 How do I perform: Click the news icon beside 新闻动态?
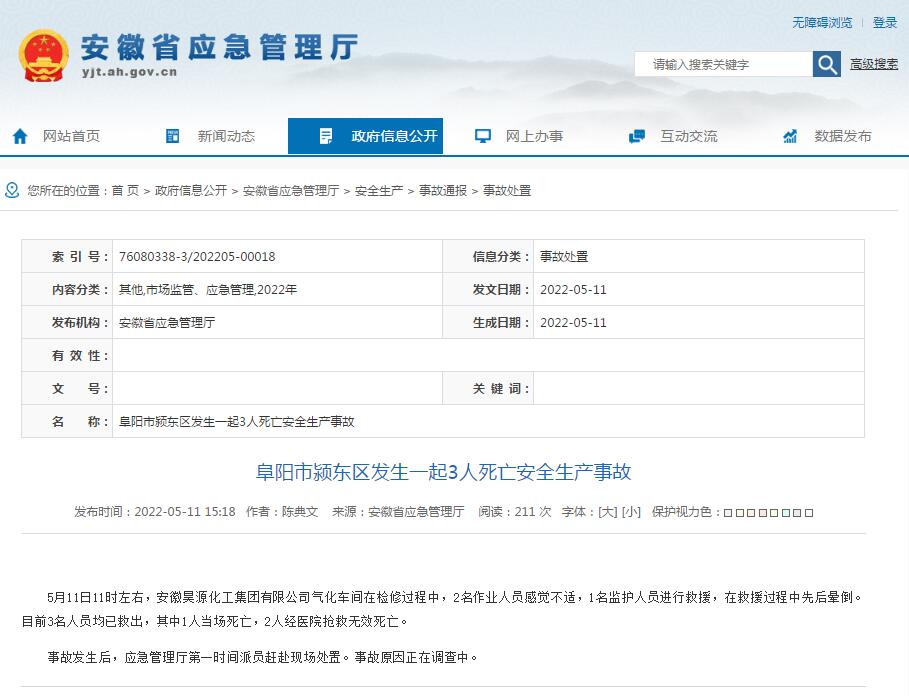[x=173, y=136]
